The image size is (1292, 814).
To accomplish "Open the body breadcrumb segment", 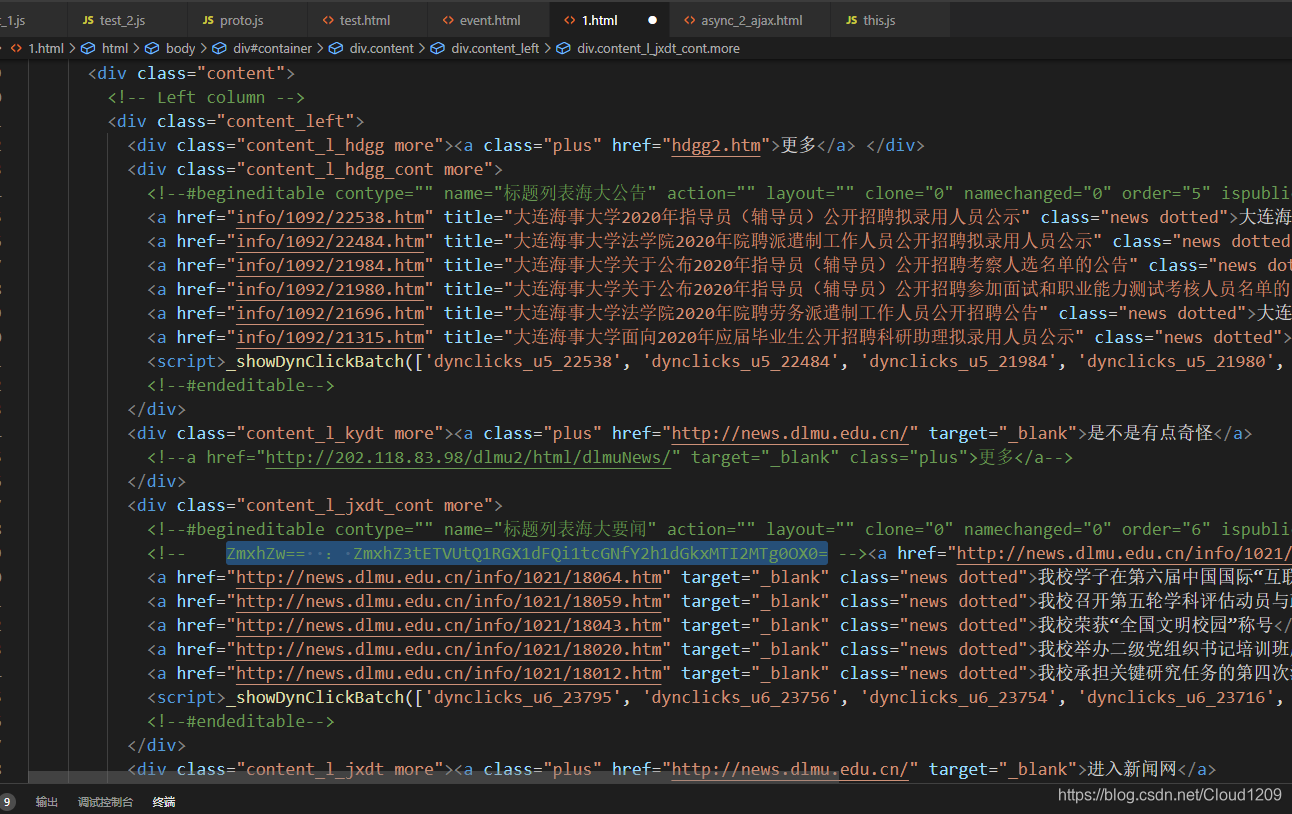I will [181, 48].
